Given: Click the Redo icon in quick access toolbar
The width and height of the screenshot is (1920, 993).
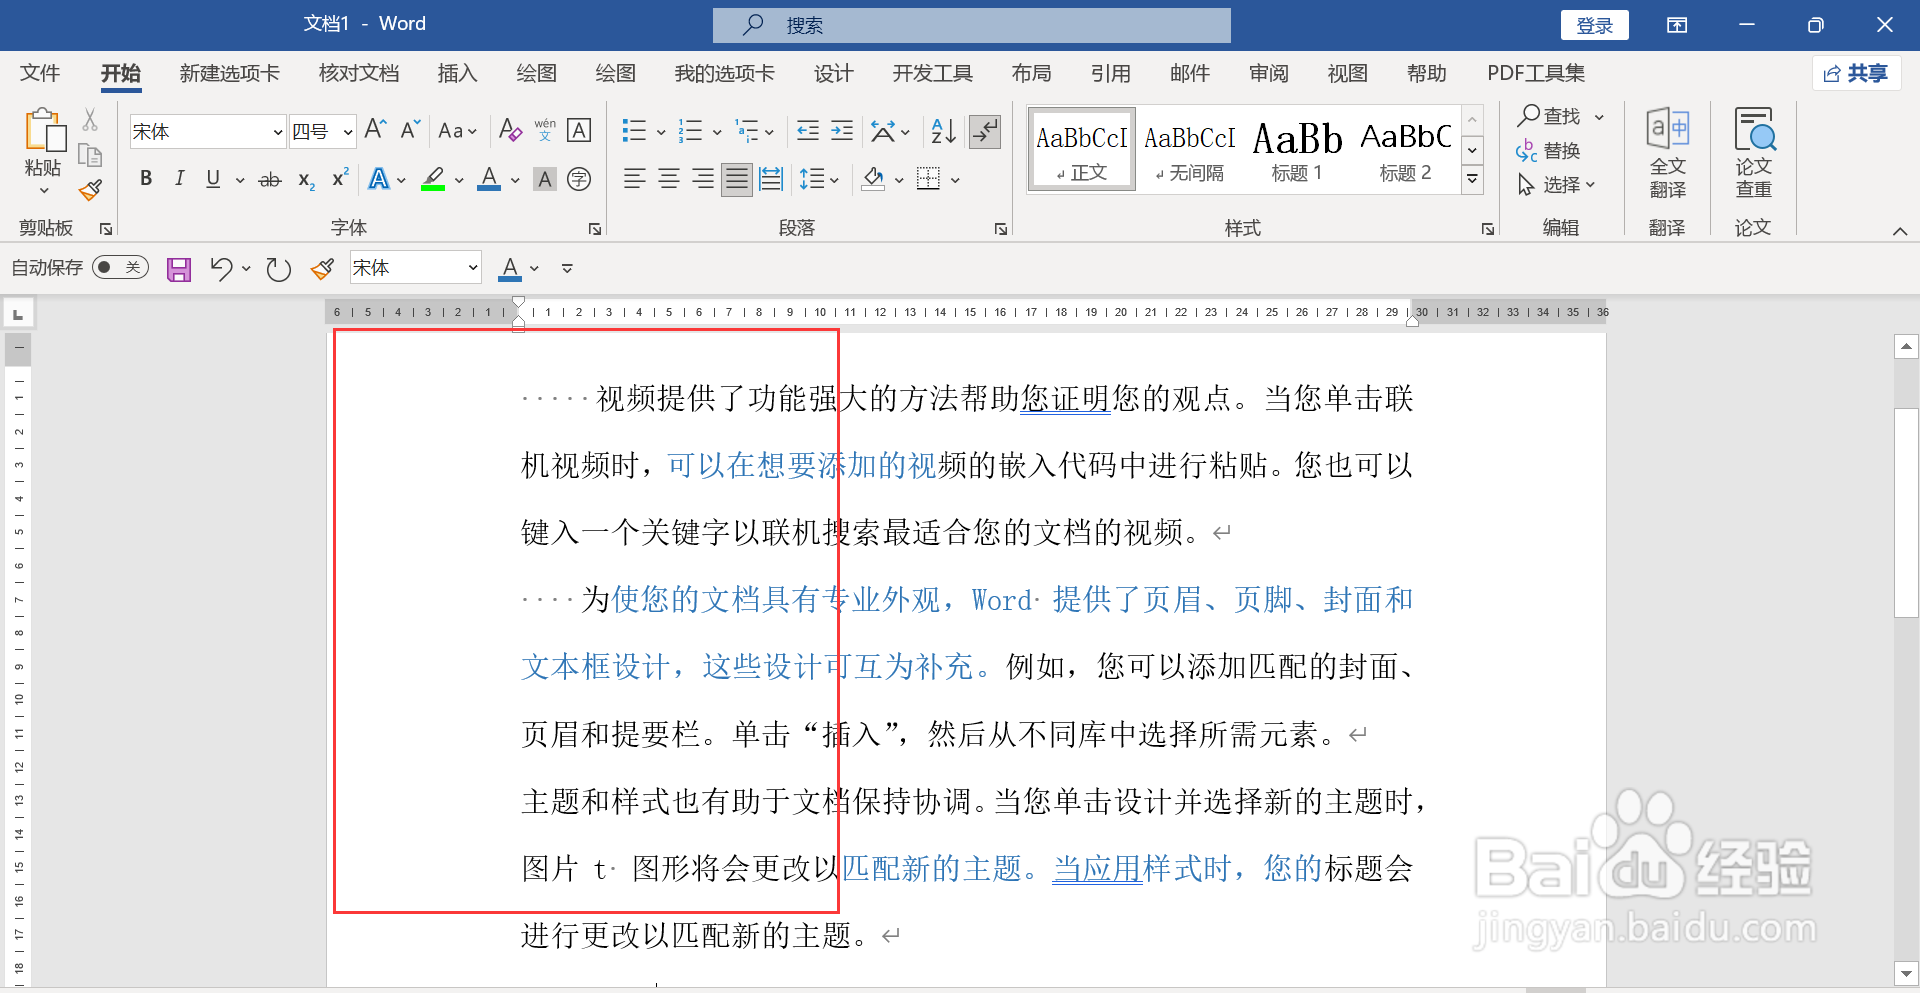Looking at the screenshot, I should click(x=279, y=269).
